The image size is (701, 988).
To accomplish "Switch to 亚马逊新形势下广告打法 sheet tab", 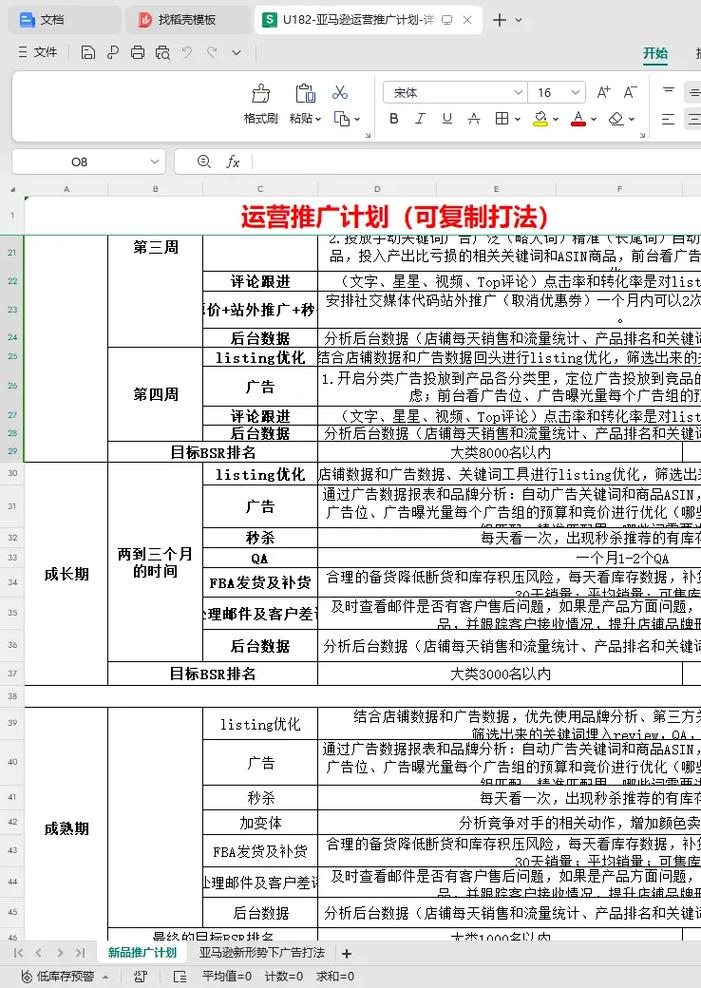I will pos(262,952).
